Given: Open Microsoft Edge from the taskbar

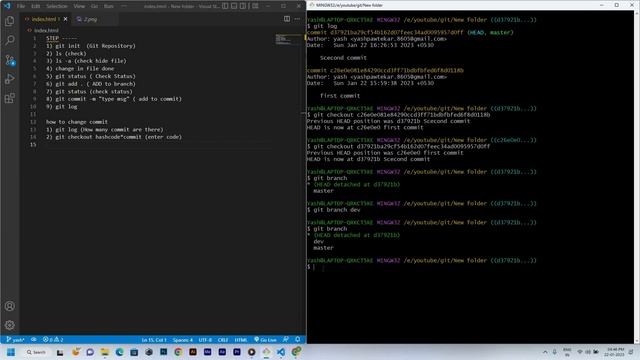Looking at the screenshot, I should (119, 352).
